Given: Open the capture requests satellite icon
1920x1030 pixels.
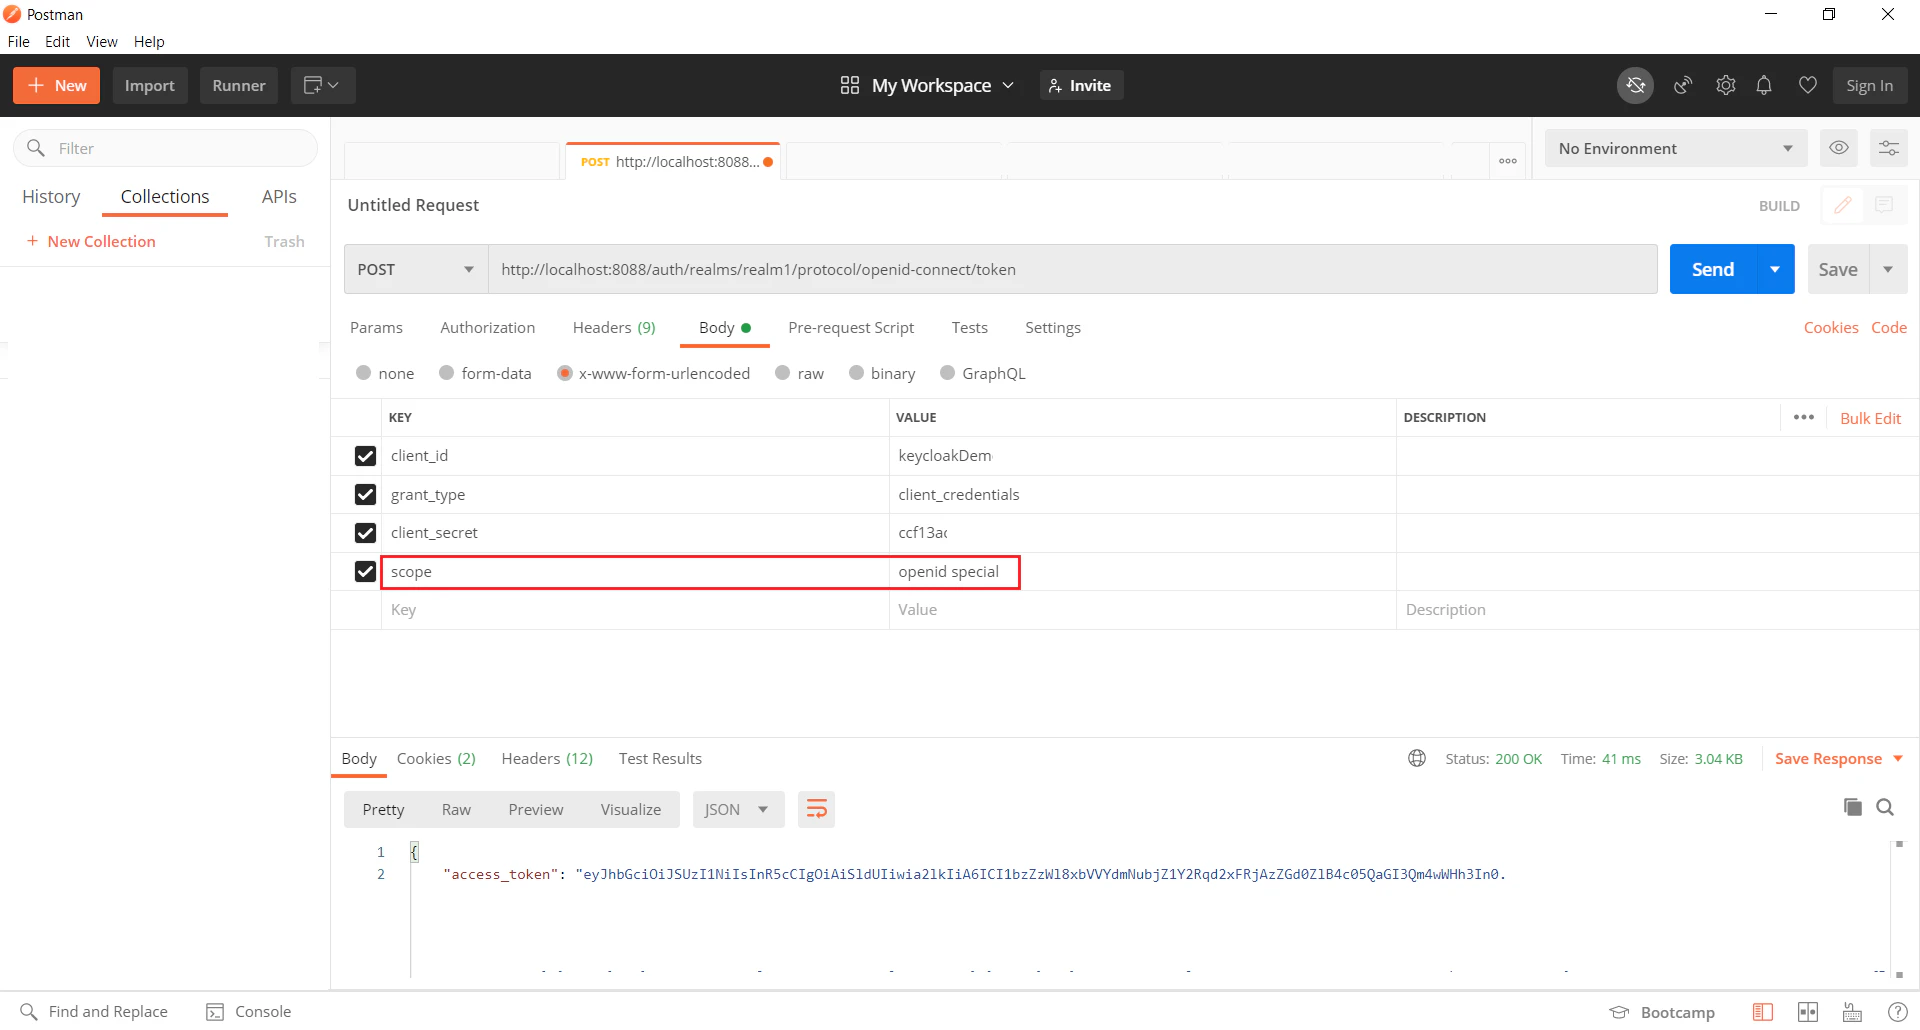Looking at the screenshot, I should coord(1683,86).
